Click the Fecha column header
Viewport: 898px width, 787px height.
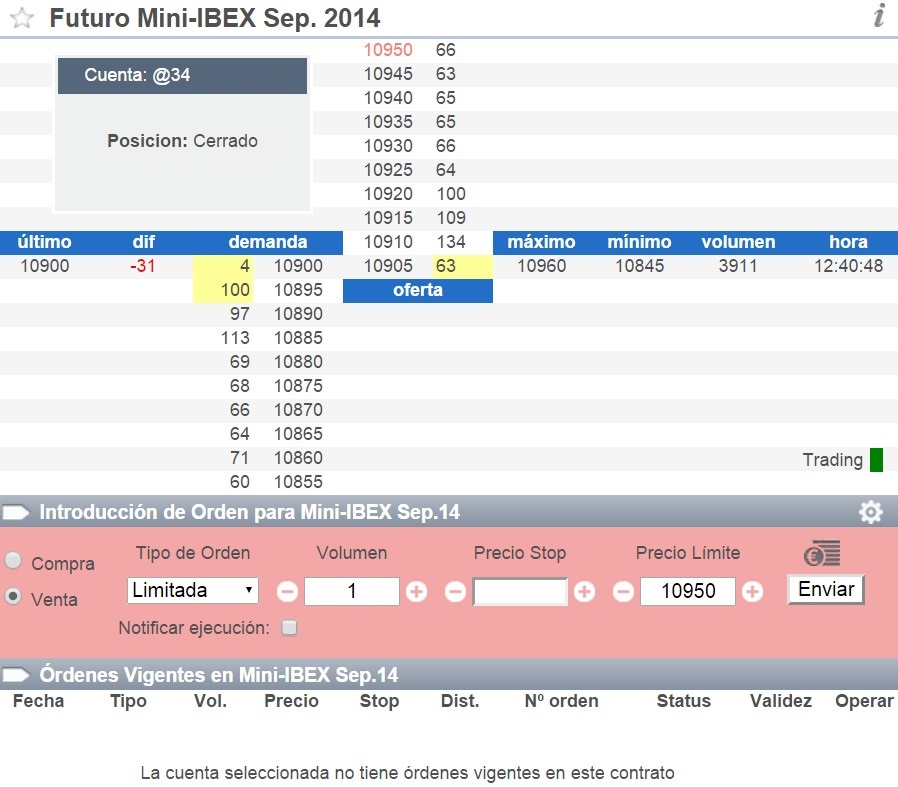tap(38, 701)
